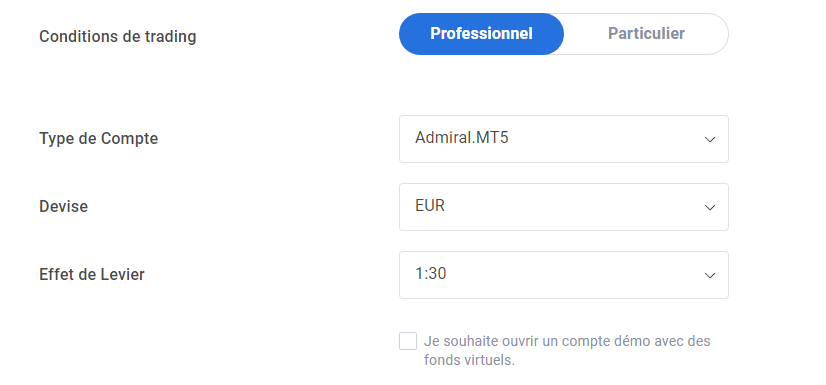
Task: Select the Professionnel trading conditions option
Action: [481, 34]
